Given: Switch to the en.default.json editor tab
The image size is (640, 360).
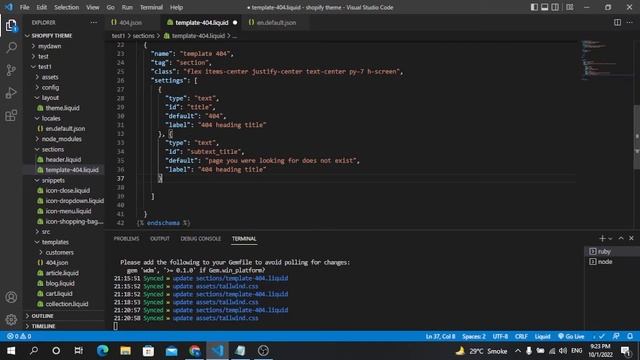Looking at the screenshot, I should 275,22.
